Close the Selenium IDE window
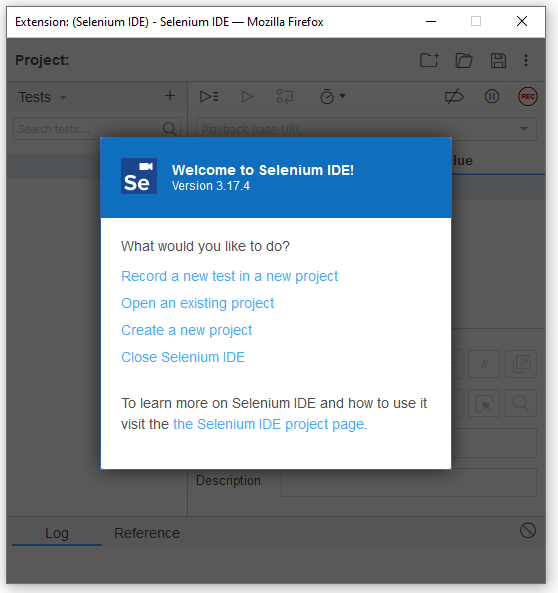Viewport: 558px width, 593px height. tap(522, 22)
